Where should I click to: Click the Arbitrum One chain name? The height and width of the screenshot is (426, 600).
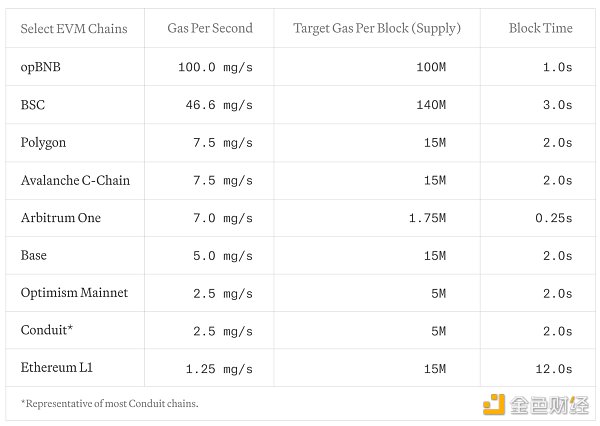[x=61, y=218]
